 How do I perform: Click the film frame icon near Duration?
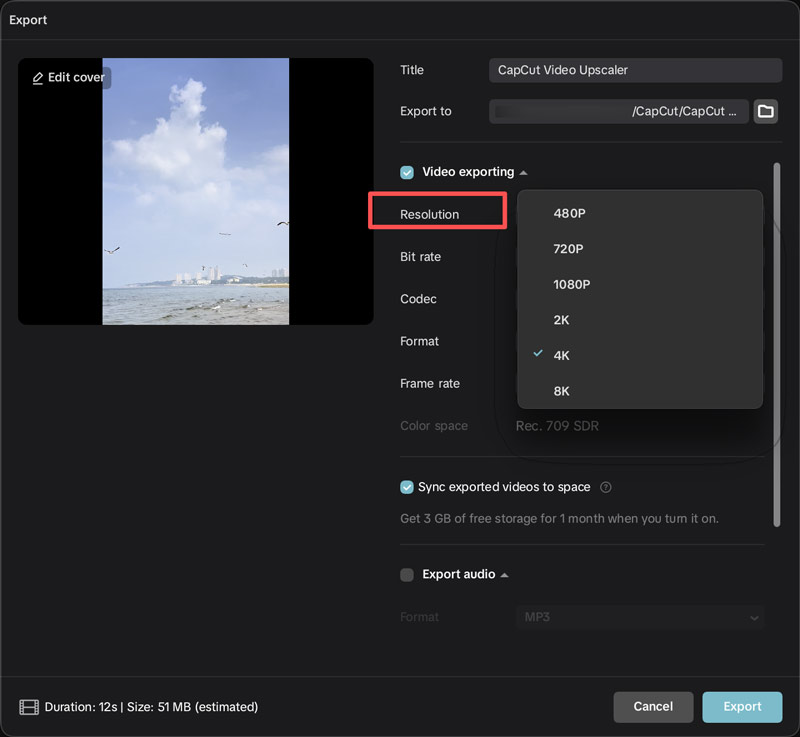pos(29,707)
